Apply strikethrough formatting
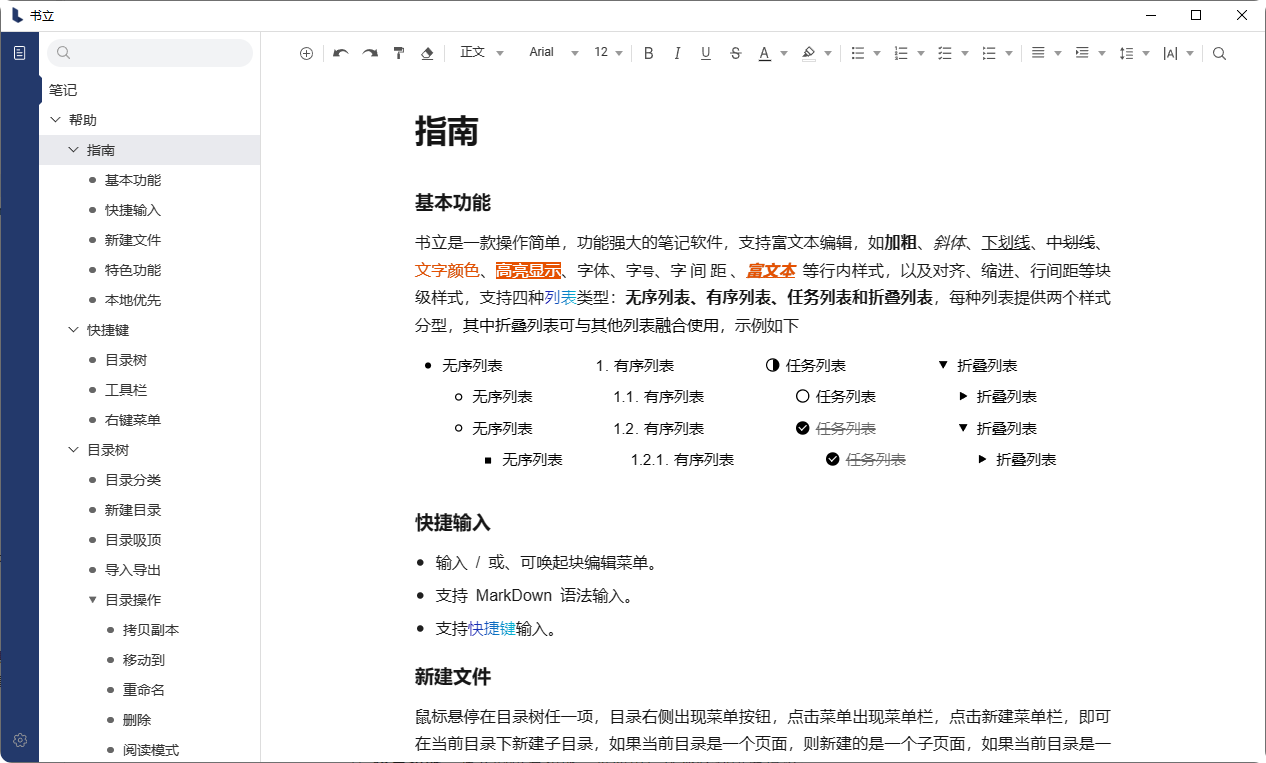This screenshot has height=763, width=1266. 735,52
